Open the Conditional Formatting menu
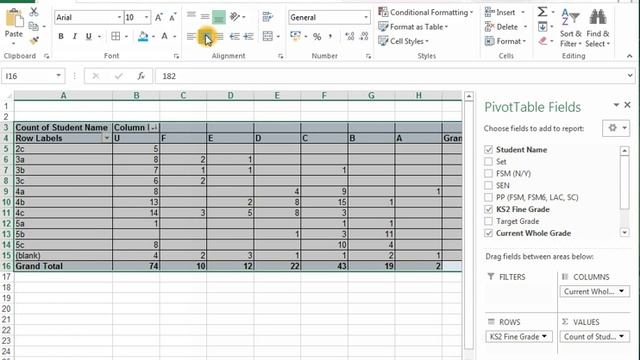The image size is (640, 360). pyautogui.click(x=425, y=12)
